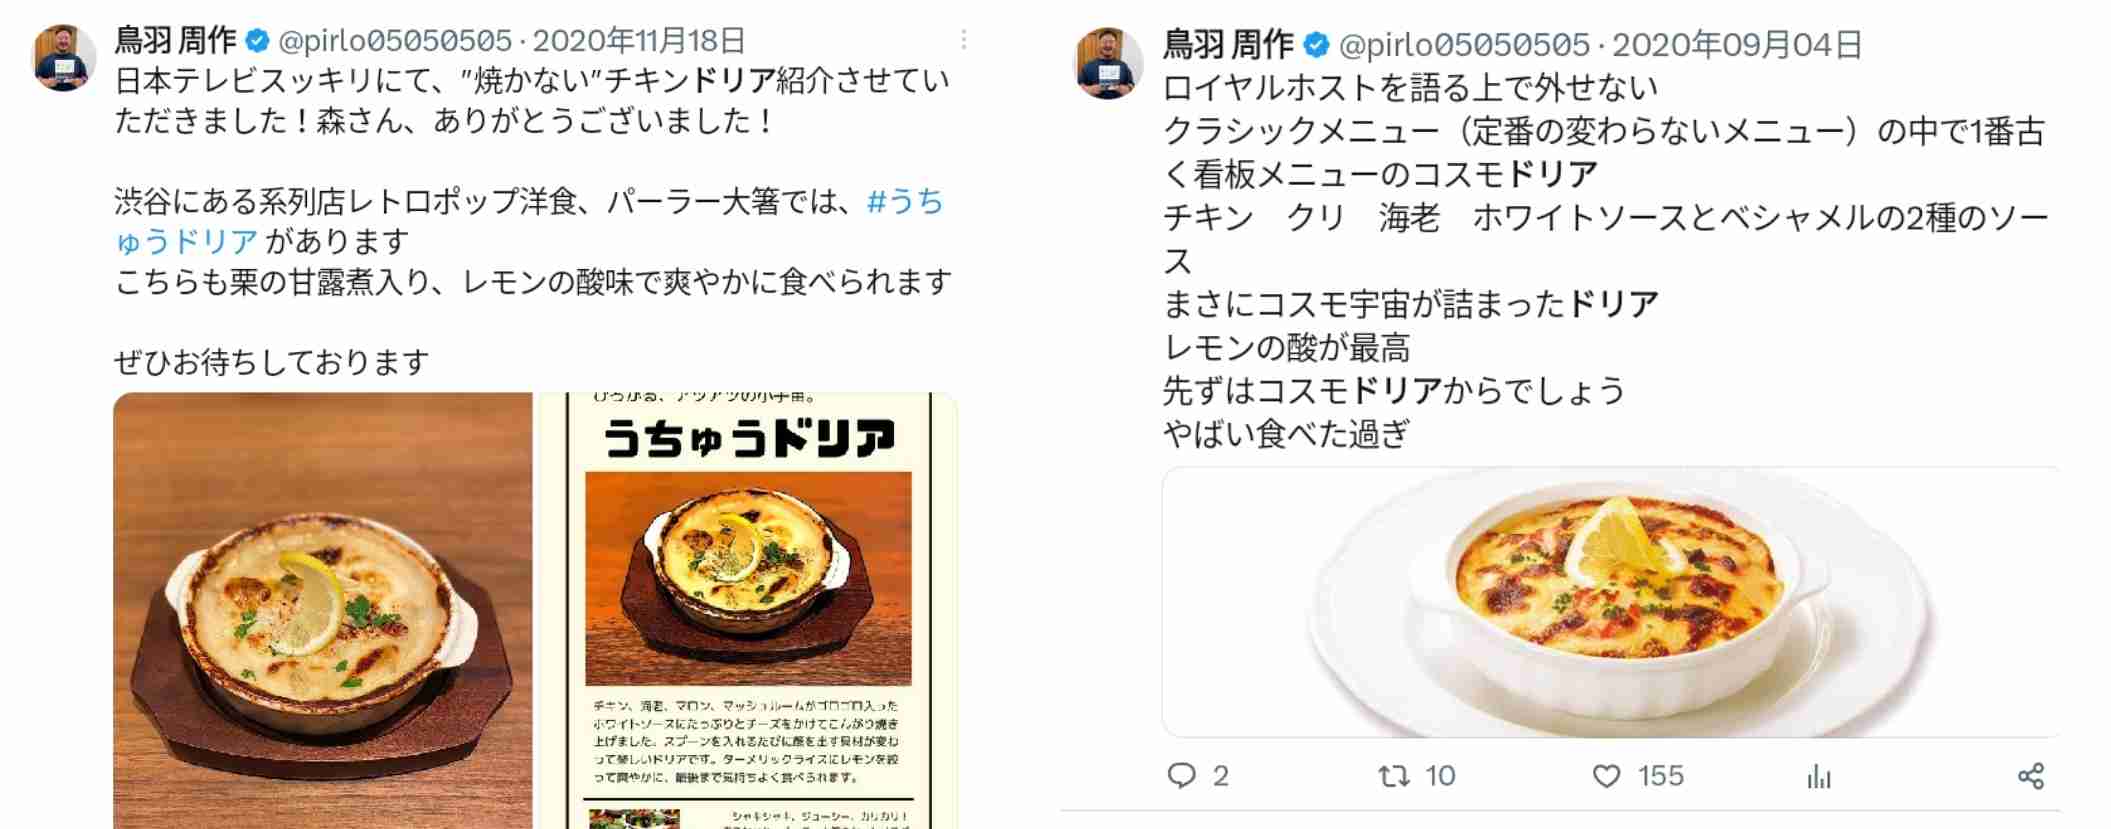Image resolution: width=2111 pixels, height=829 pixels.
Task: Open the share icon on right tweet
Action: [x=2031, y=776]
